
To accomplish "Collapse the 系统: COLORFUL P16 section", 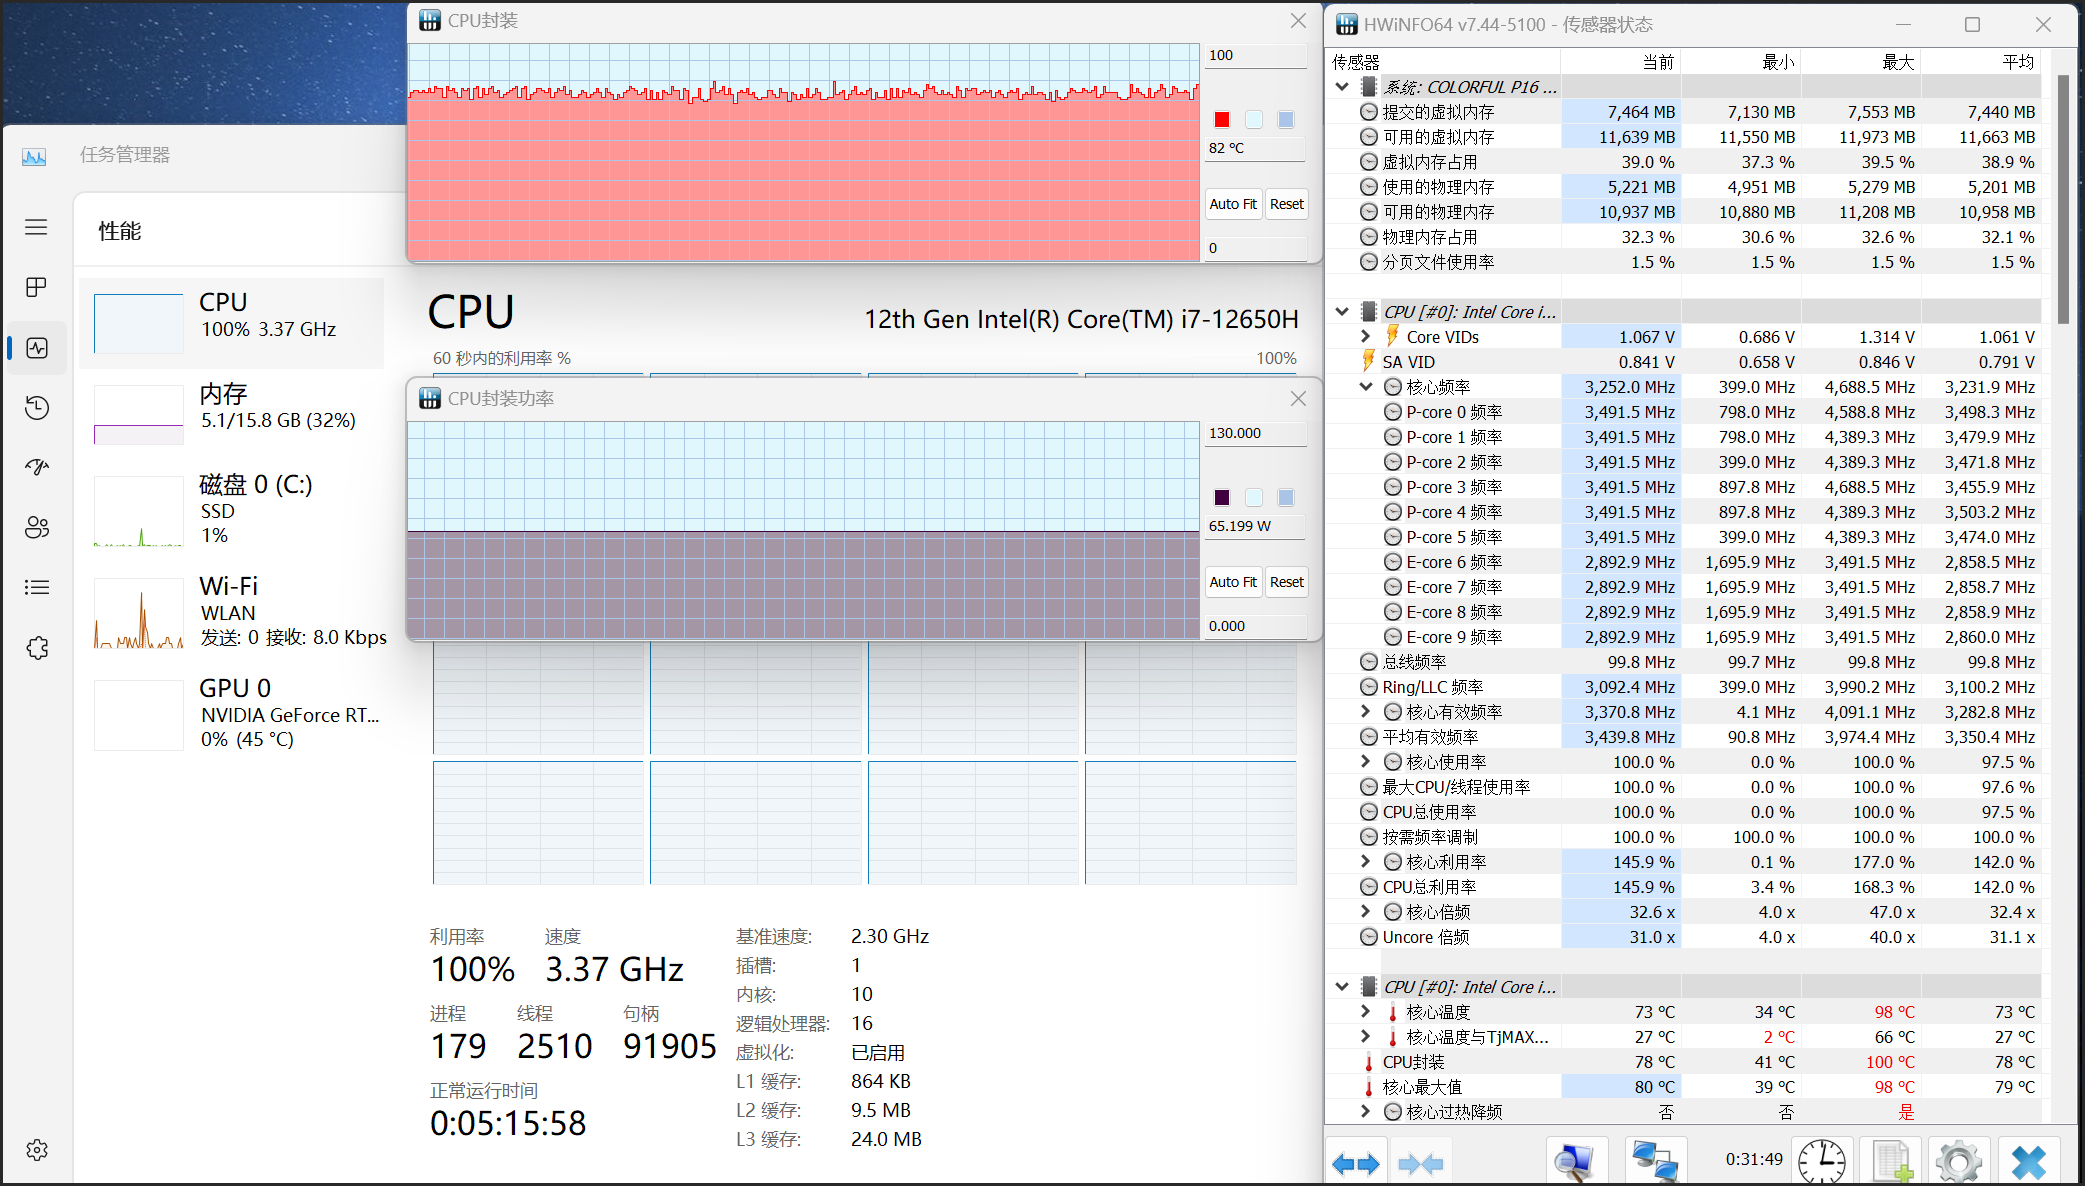I will [x=1342, y=87].
